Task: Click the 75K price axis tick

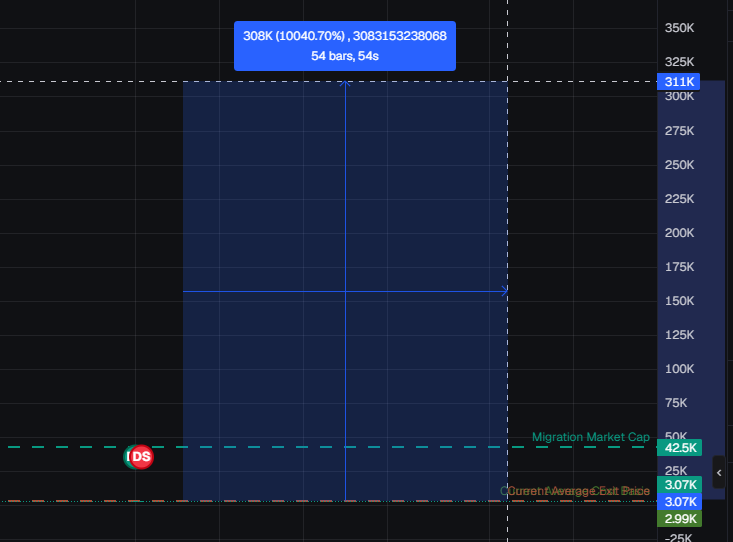Action: (676, 403)
